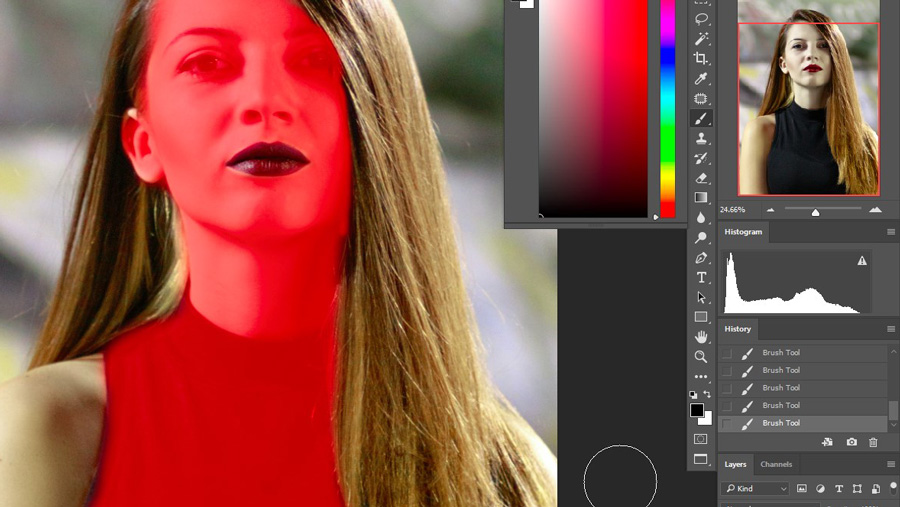Image resolution: width=900 pixels, height=507 pixels.
Task: Set history brush source on highlighted state
Action: 727,424
